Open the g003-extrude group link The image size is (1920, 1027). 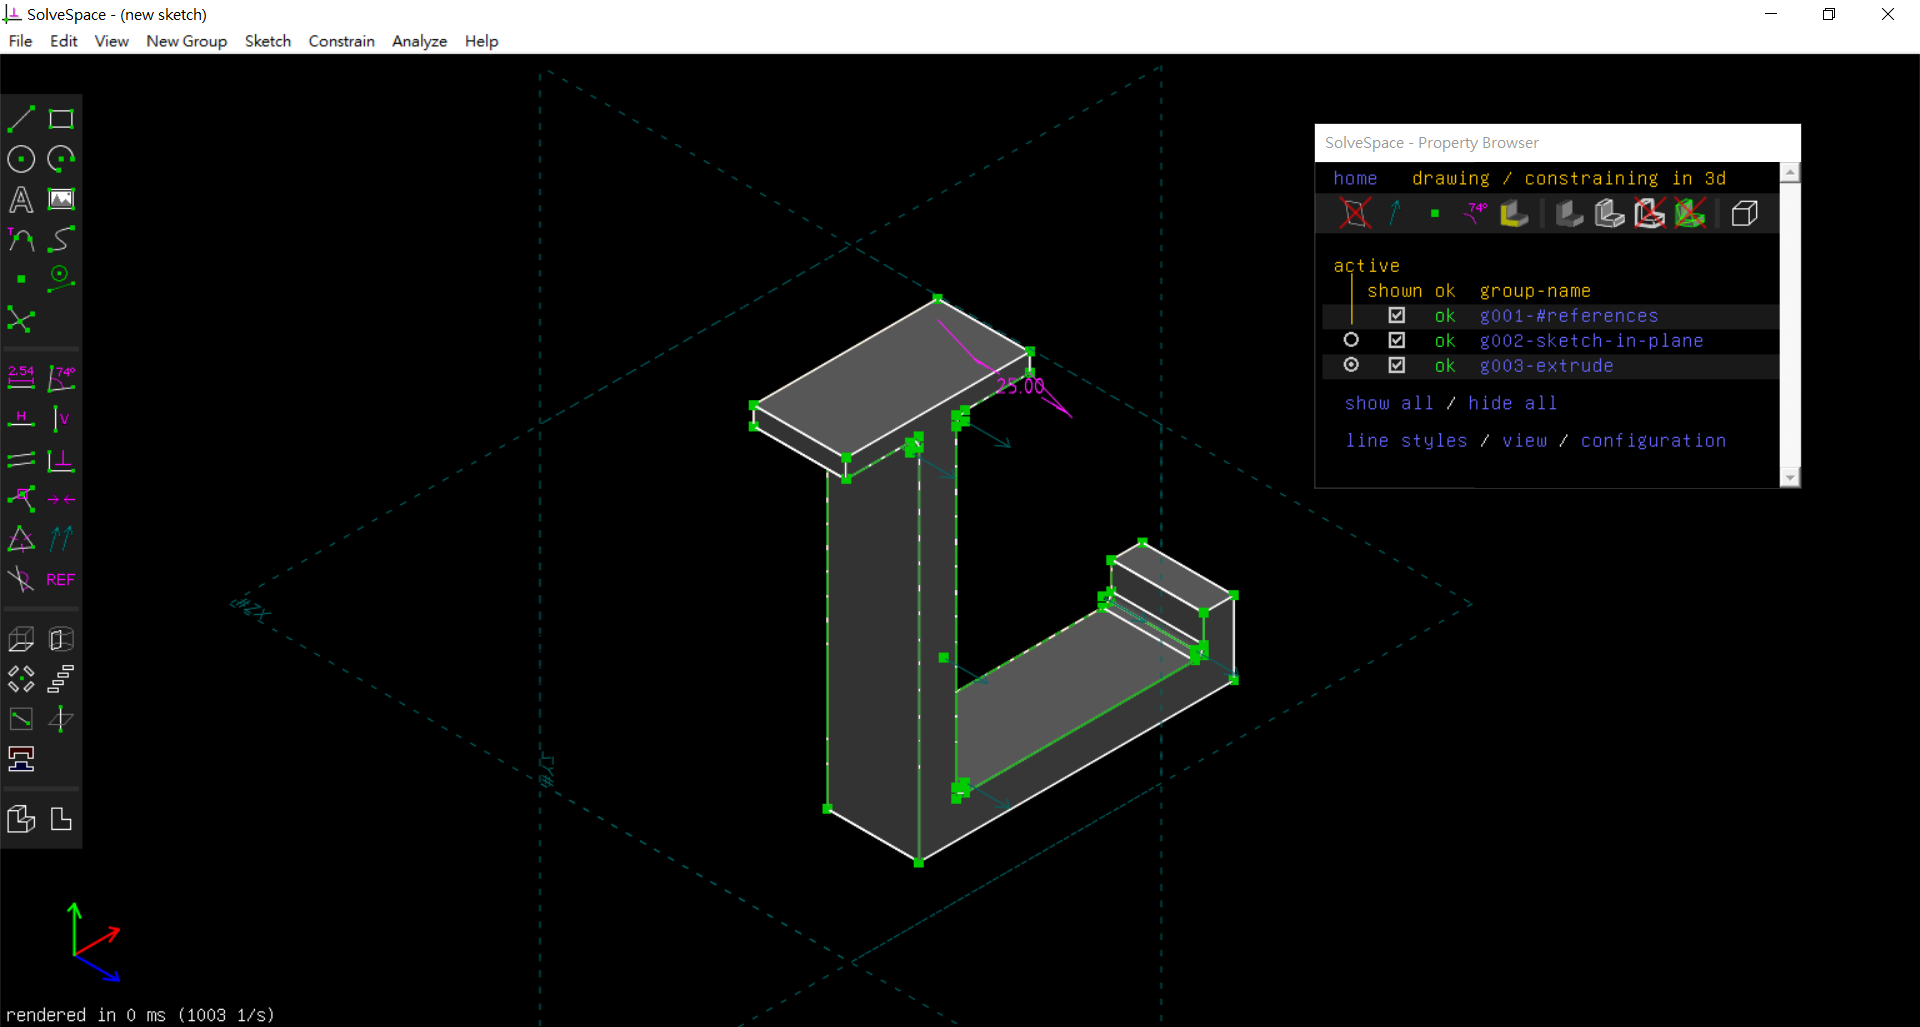1546,366
